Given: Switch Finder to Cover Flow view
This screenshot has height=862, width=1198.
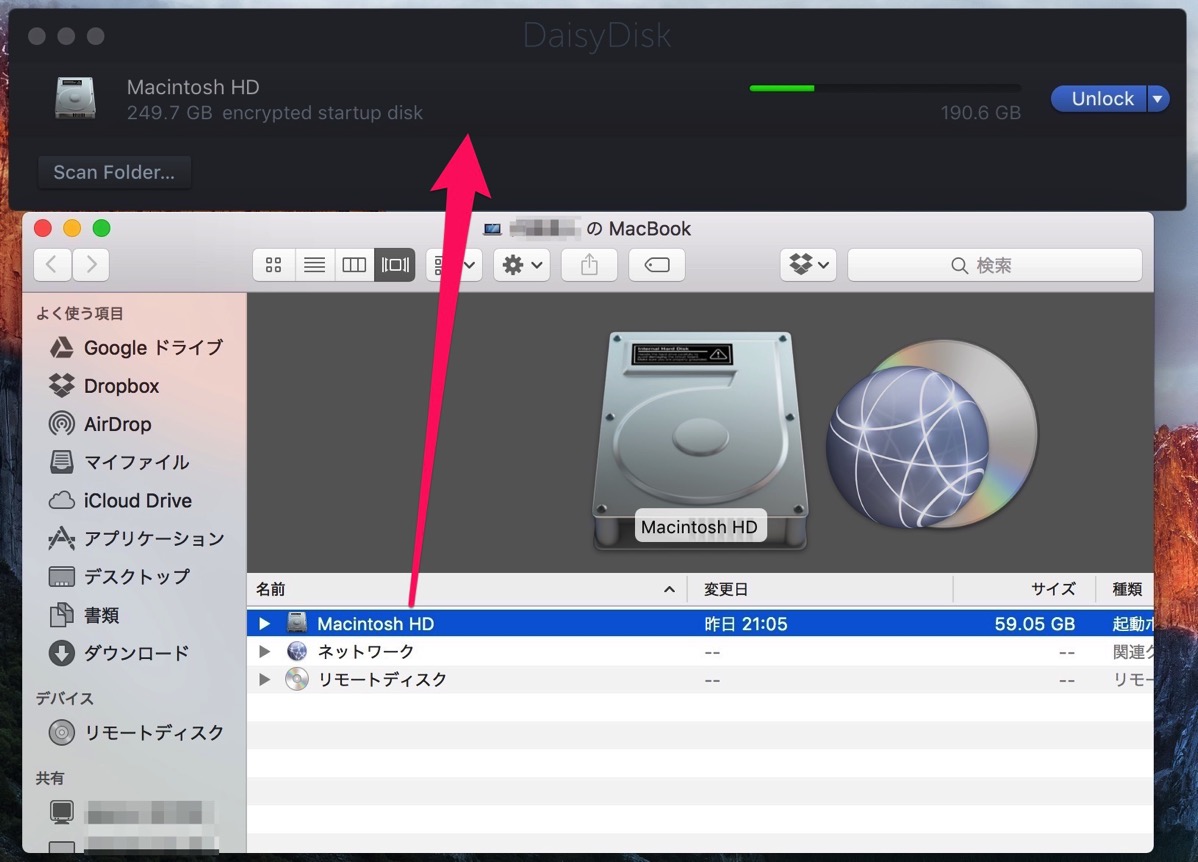Looking at the screenshot, I should 394,264.
